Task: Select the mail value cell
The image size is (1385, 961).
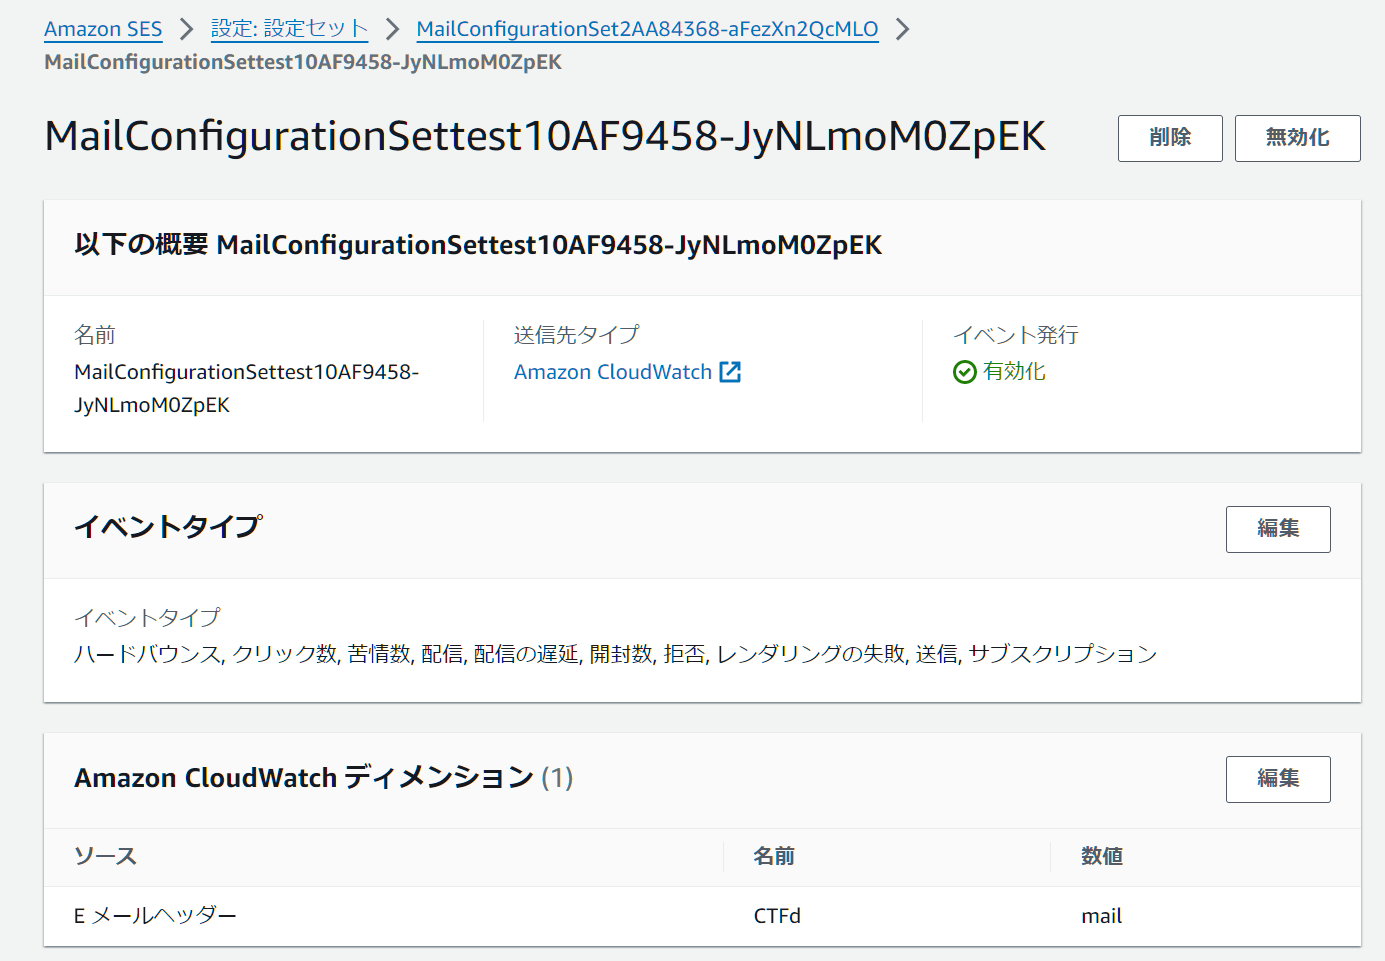Action: [1101, 916]
